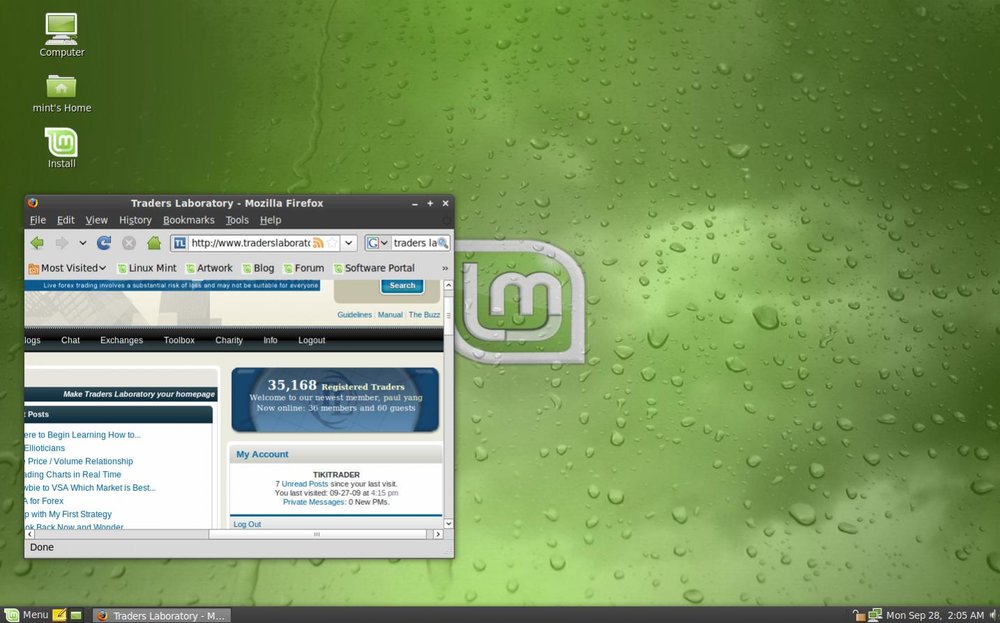Click Logout in site navigation bar
Screen dimensions: 1000x623
point(312,341)
